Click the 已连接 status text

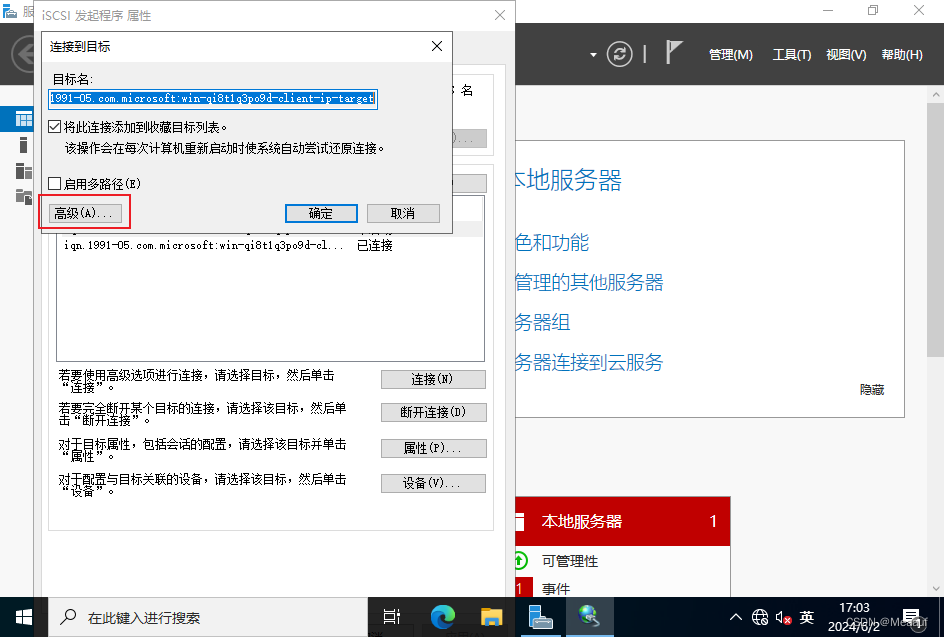[x=374, y=246]
